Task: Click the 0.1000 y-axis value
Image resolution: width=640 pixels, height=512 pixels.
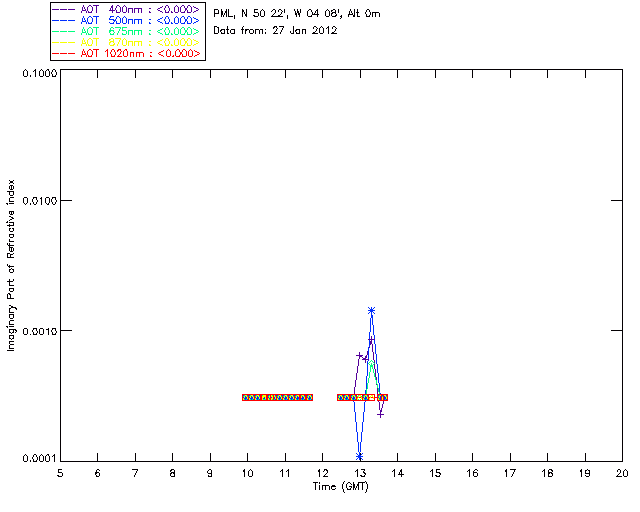Action: tap(39, 73)
